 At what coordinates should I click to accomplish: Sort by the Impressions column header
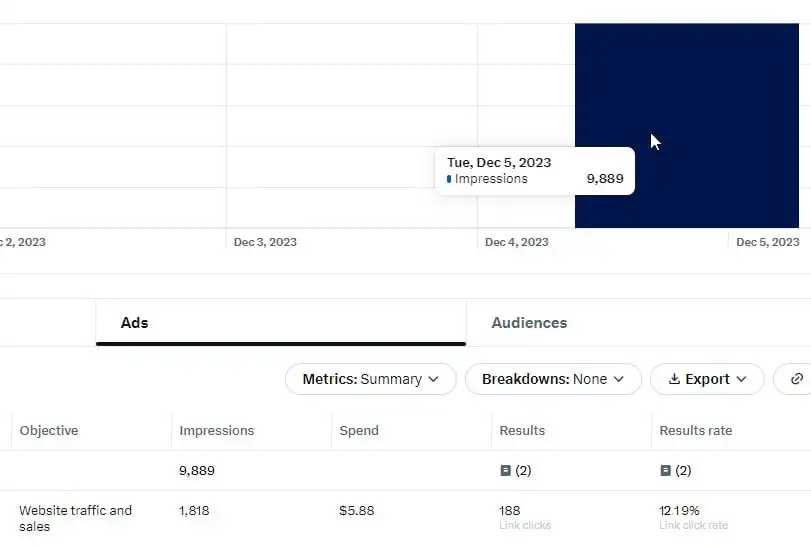(217, 430)
